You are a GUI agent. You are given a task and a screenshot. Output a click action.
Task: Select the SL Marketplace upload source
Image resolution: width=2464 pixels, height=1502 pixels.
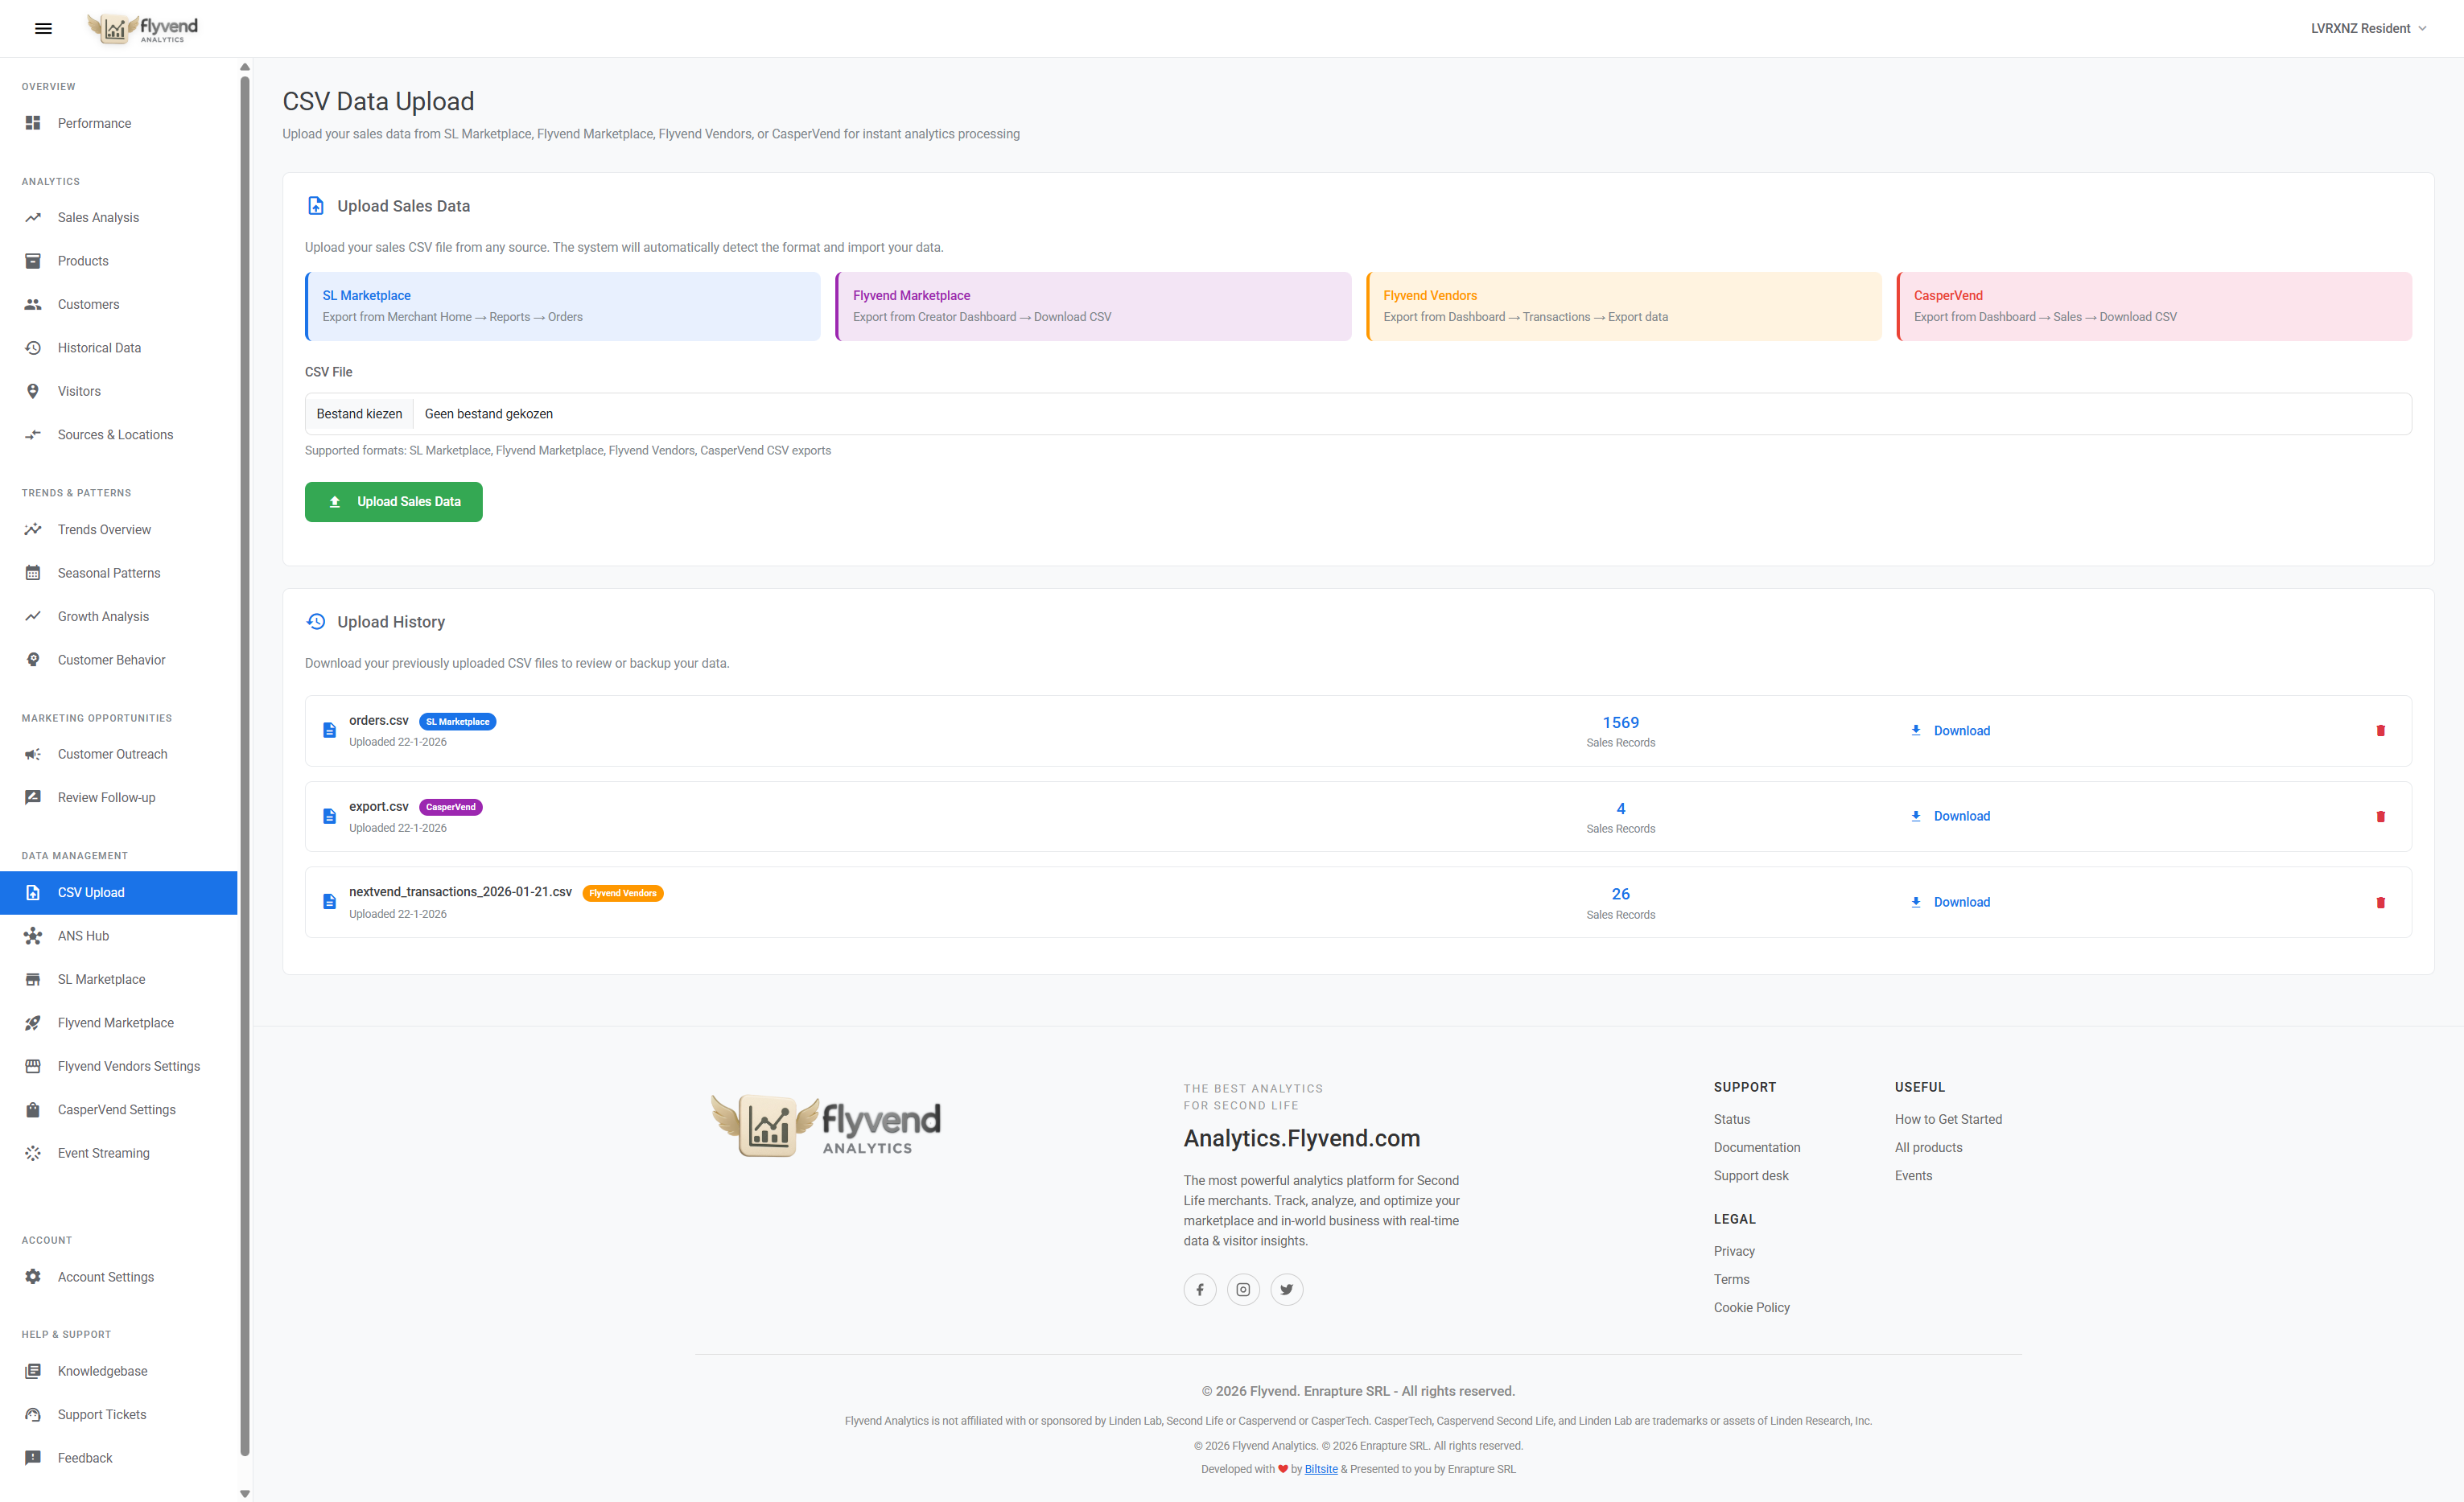coord(562,306)
